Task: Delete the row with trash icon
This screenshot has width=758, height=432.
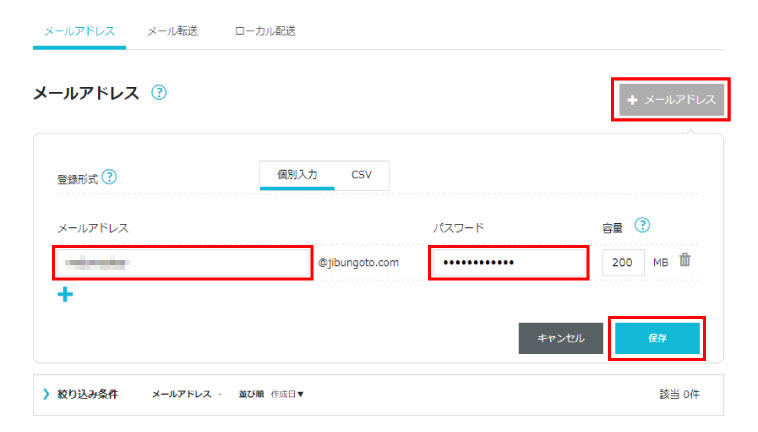Action: tap(685, 260)
